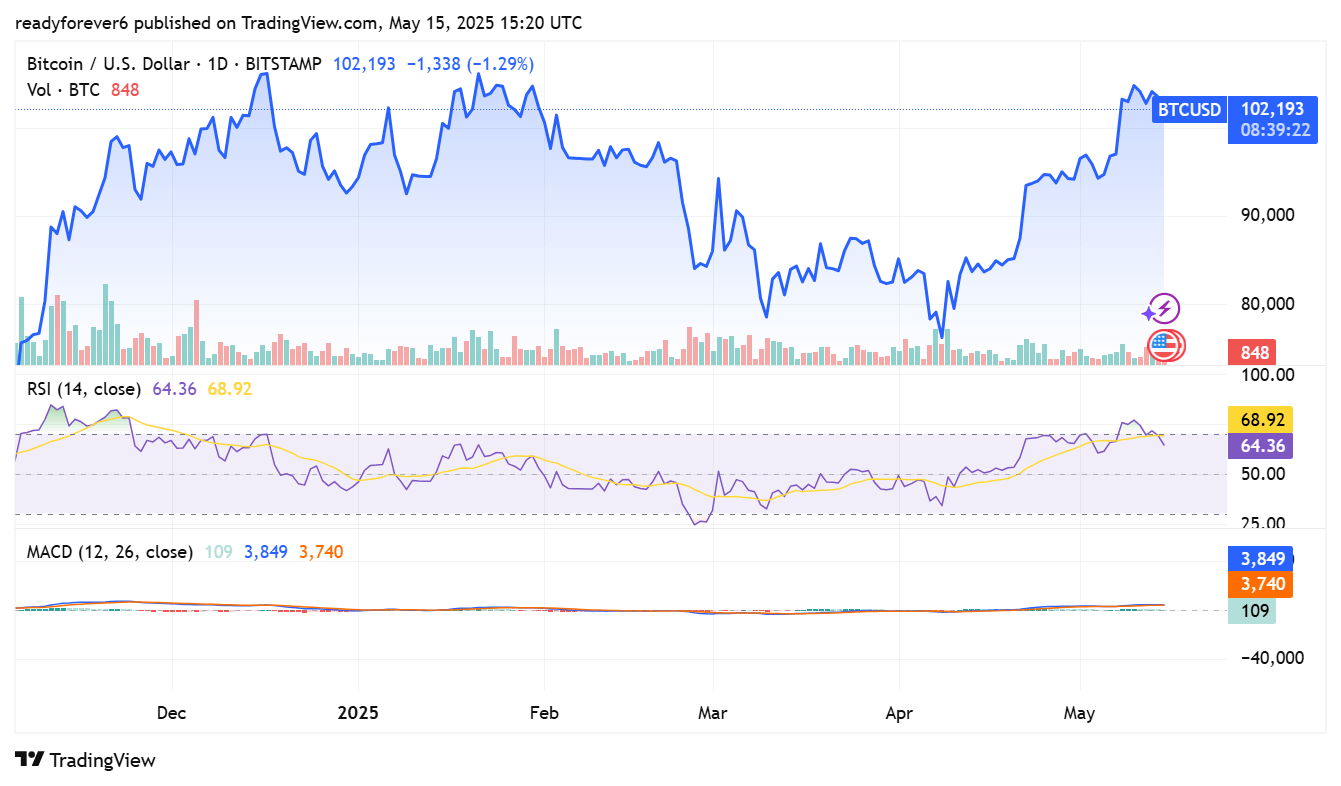
Task: Click the TradingView logo at the bottom
Action: (x=86, y=760)
